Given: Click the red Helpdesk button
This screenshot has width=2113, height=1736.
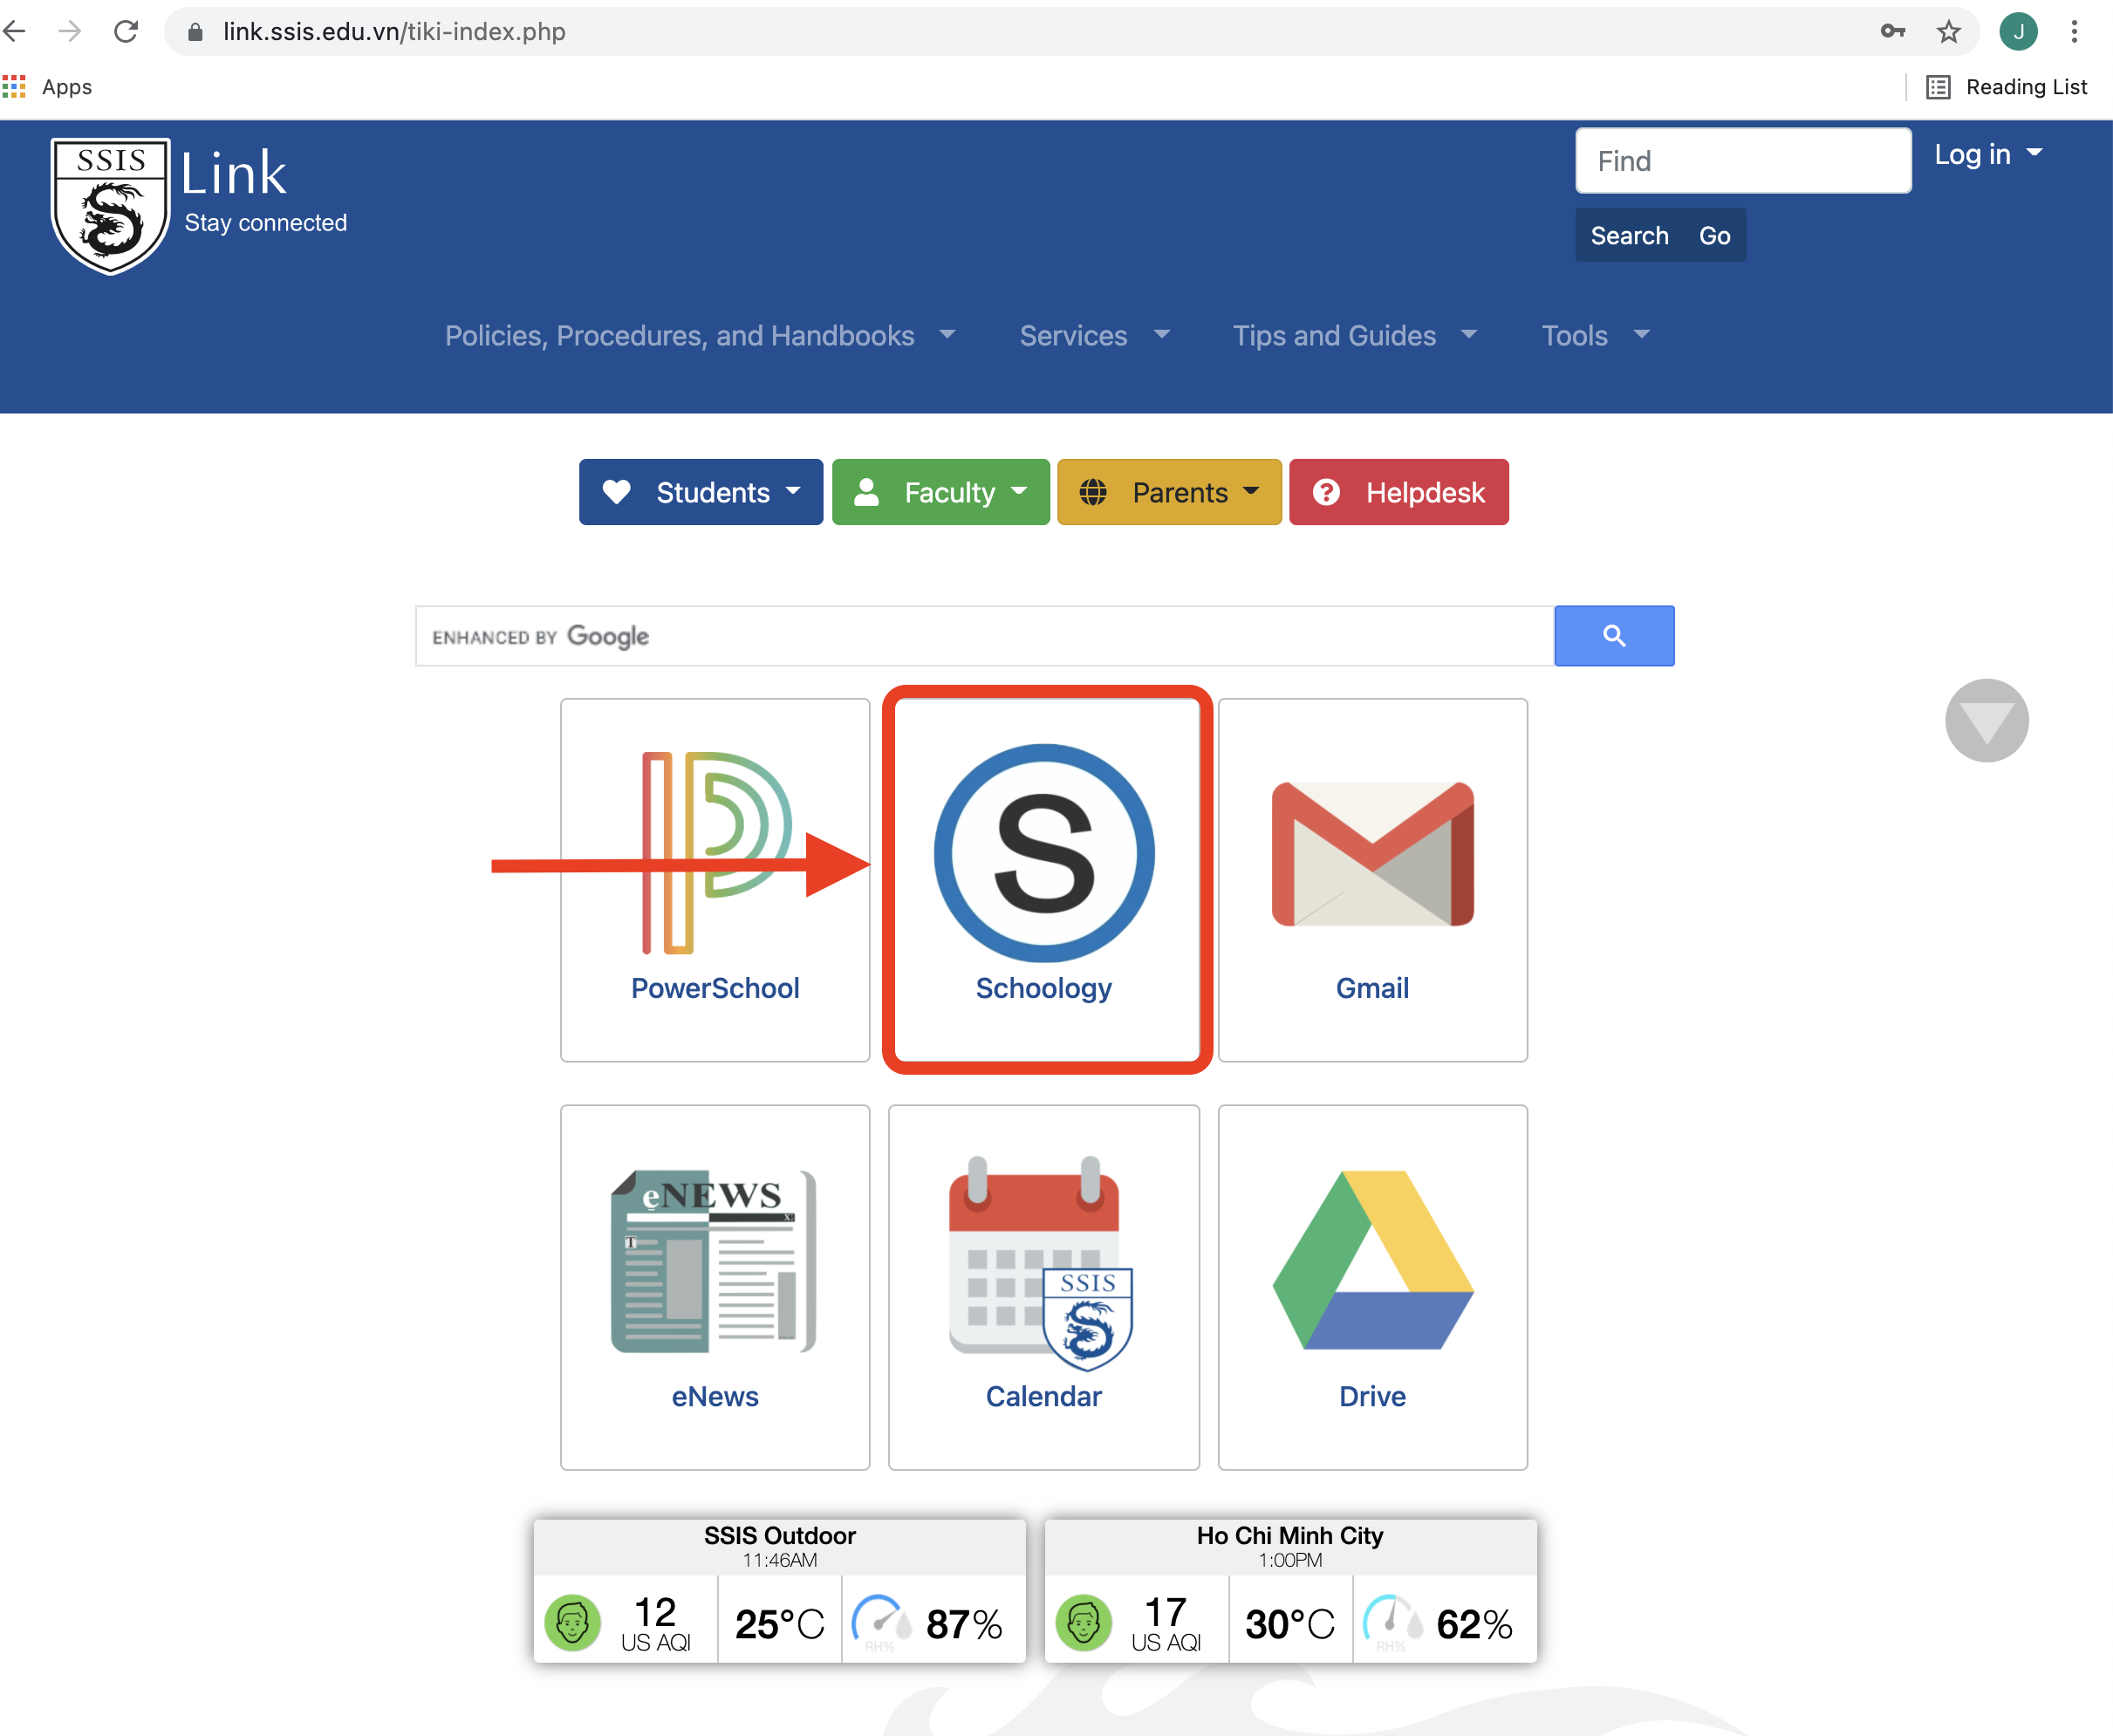Looking at the screenshot, I should click(x=1398, y=492).
